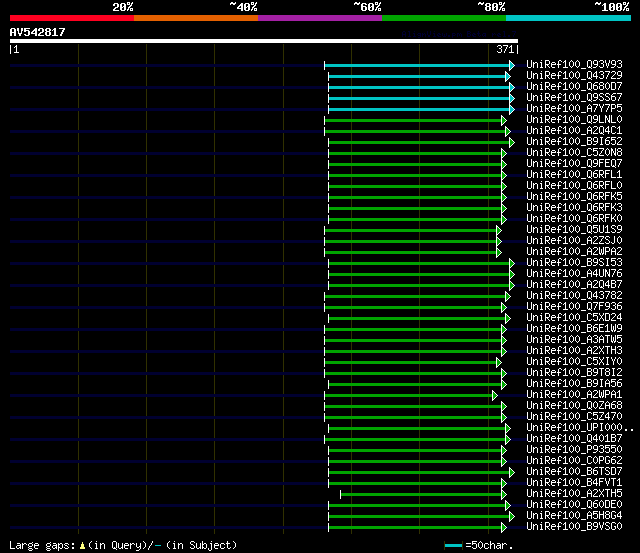Click the arrowhead ending the B6TSD7 bar

(x=512, y=473)
